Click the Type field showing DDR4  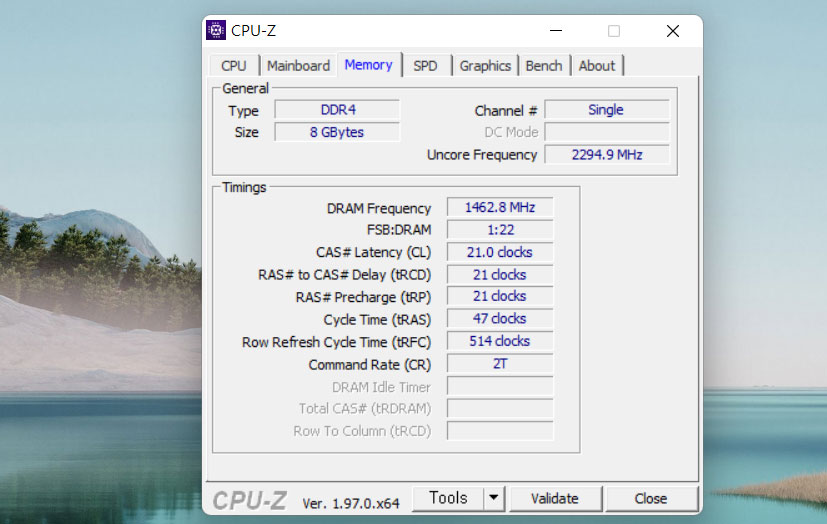tap(338, 110)
